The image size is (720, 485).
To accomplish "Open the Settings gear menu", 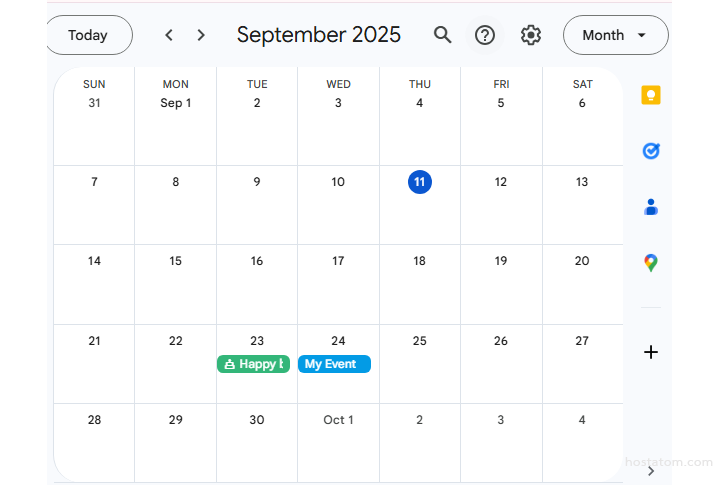I will (531, 35).
